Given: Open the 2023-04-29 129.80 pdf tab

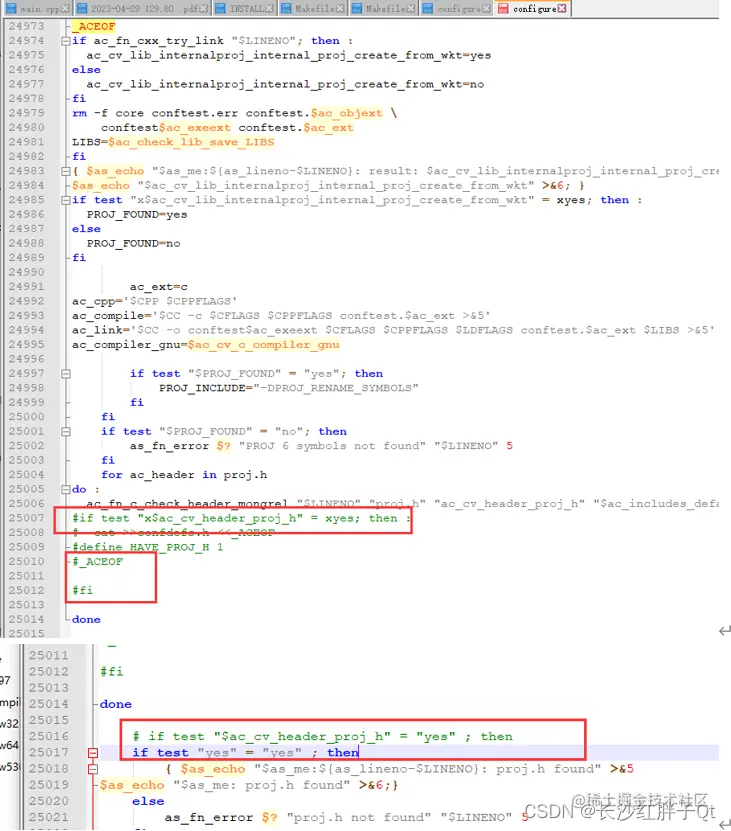Looking at the screenshot, I should coord(142,8).
